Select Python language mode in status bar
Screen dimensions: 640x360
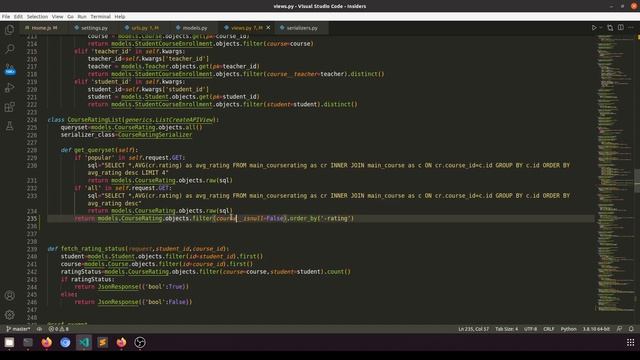568,329
